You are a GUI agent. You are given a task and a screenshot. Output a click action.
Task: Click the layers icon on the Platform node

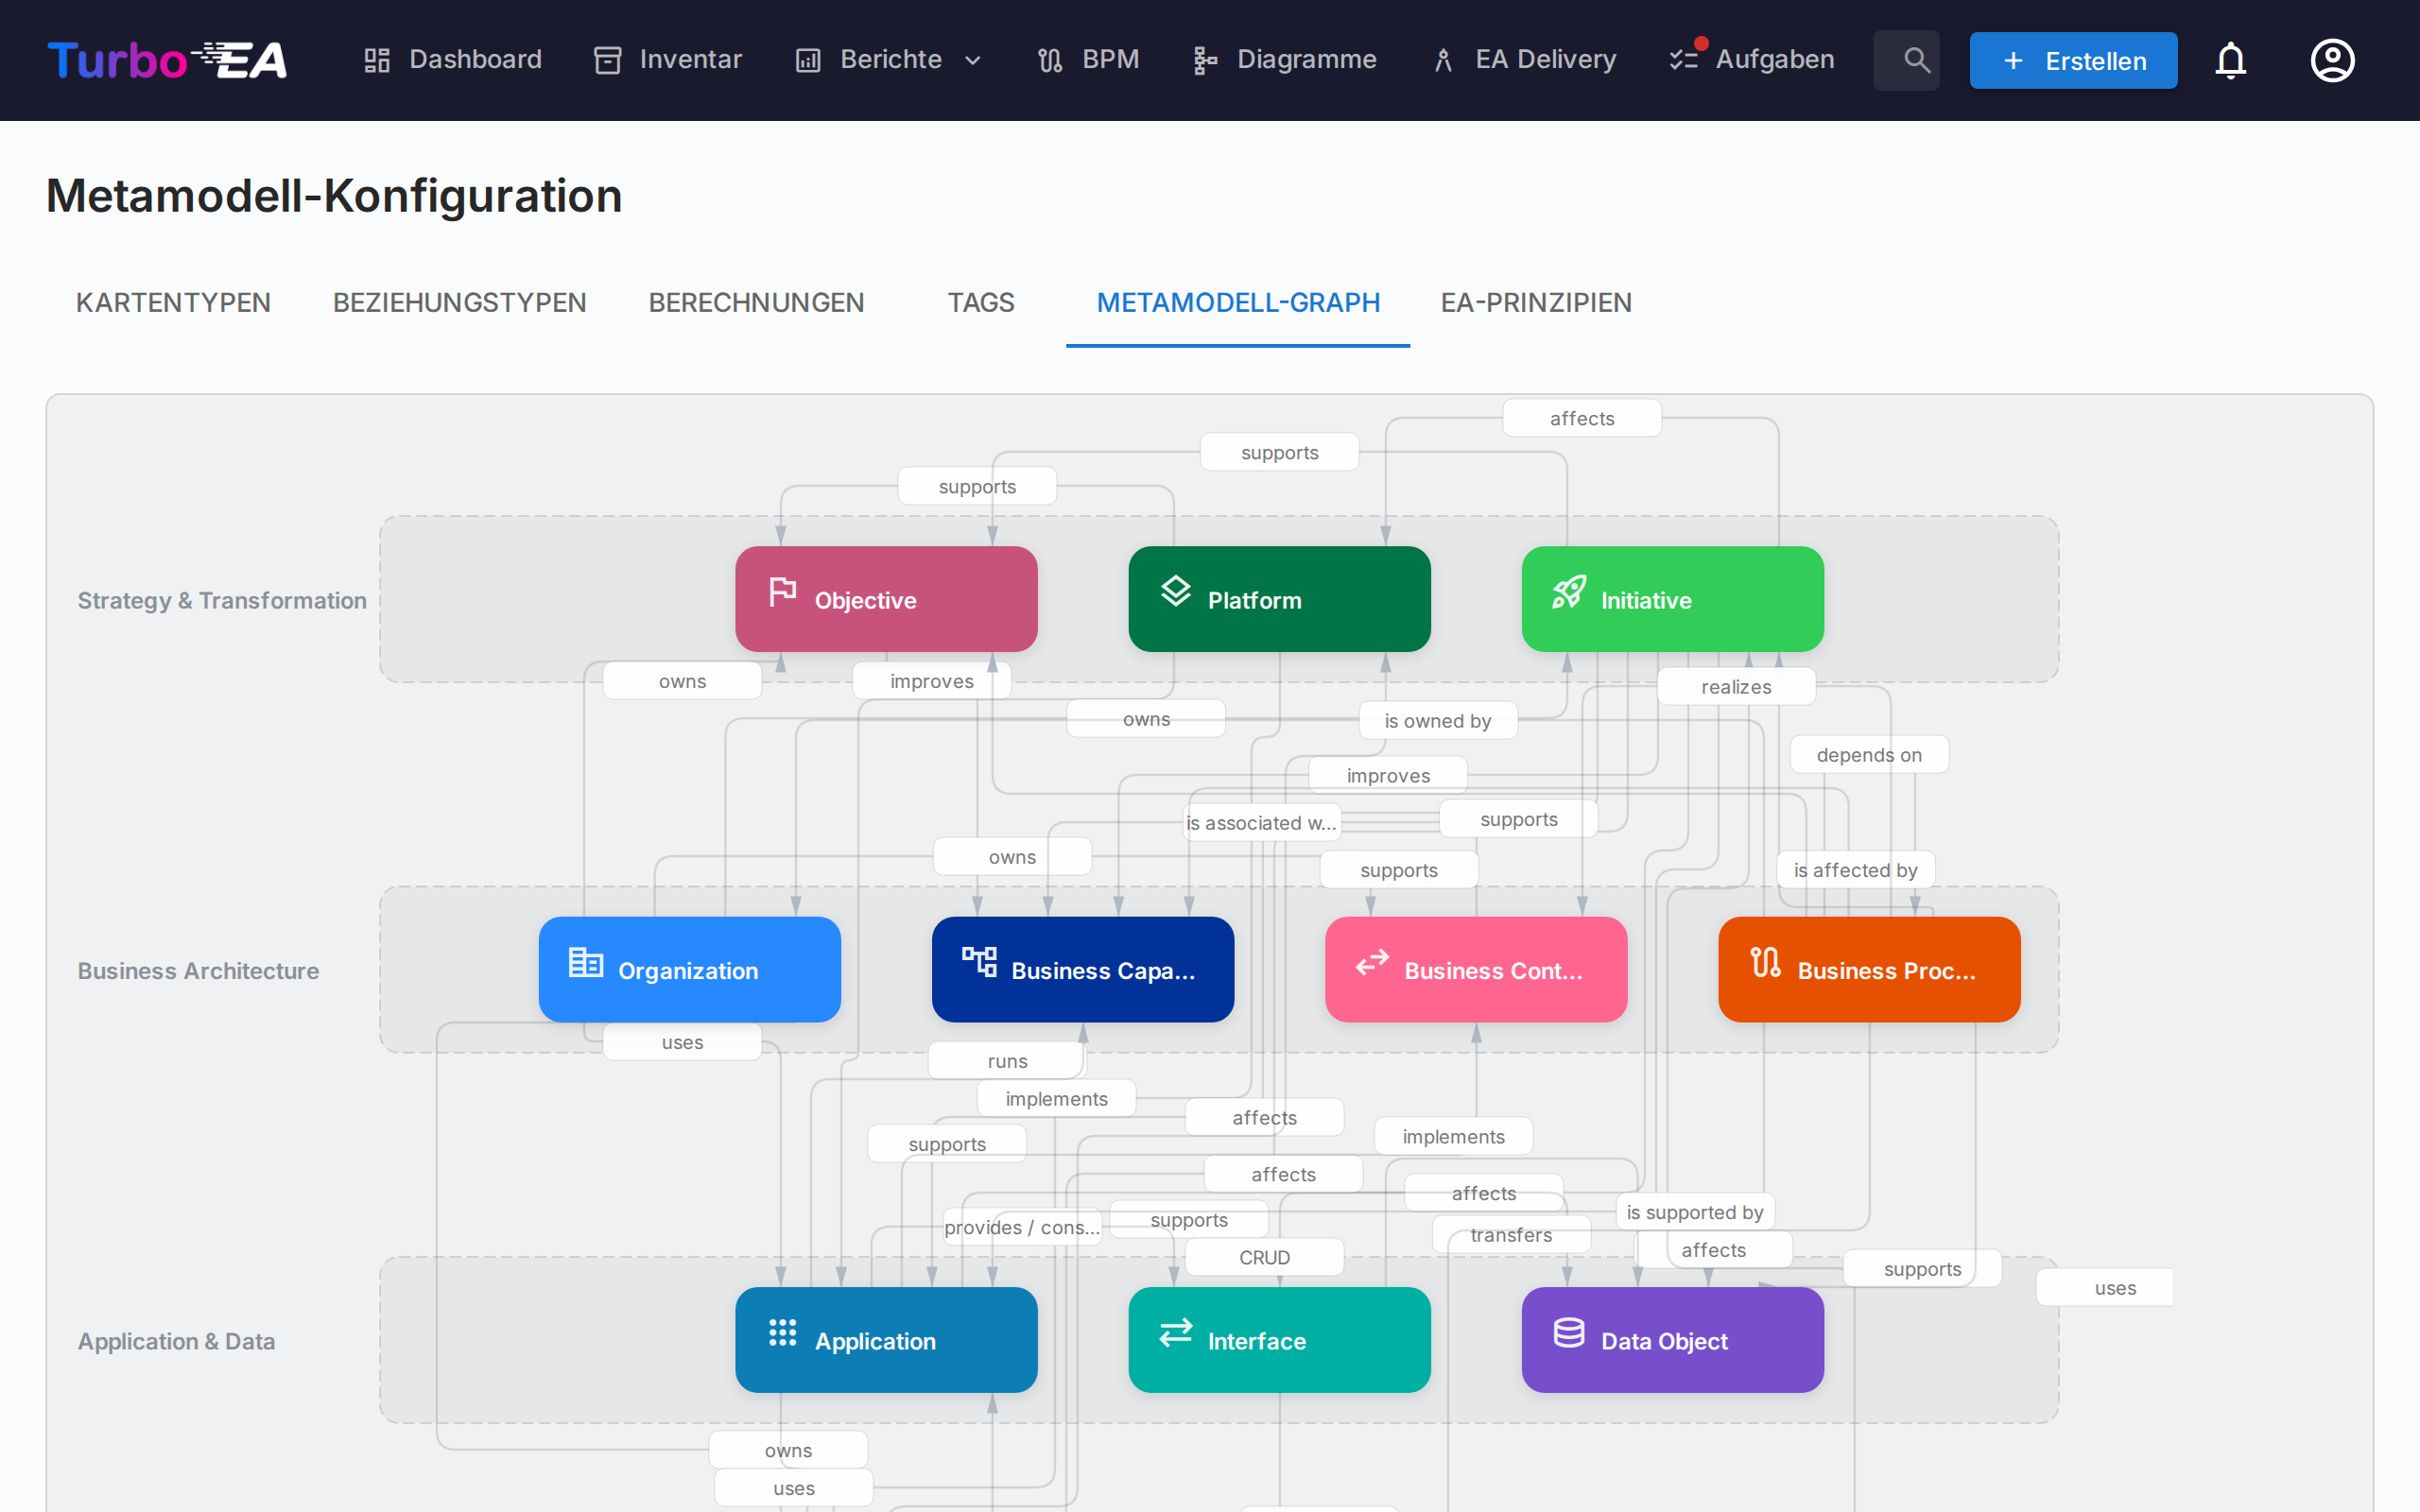pos(1176,591)
